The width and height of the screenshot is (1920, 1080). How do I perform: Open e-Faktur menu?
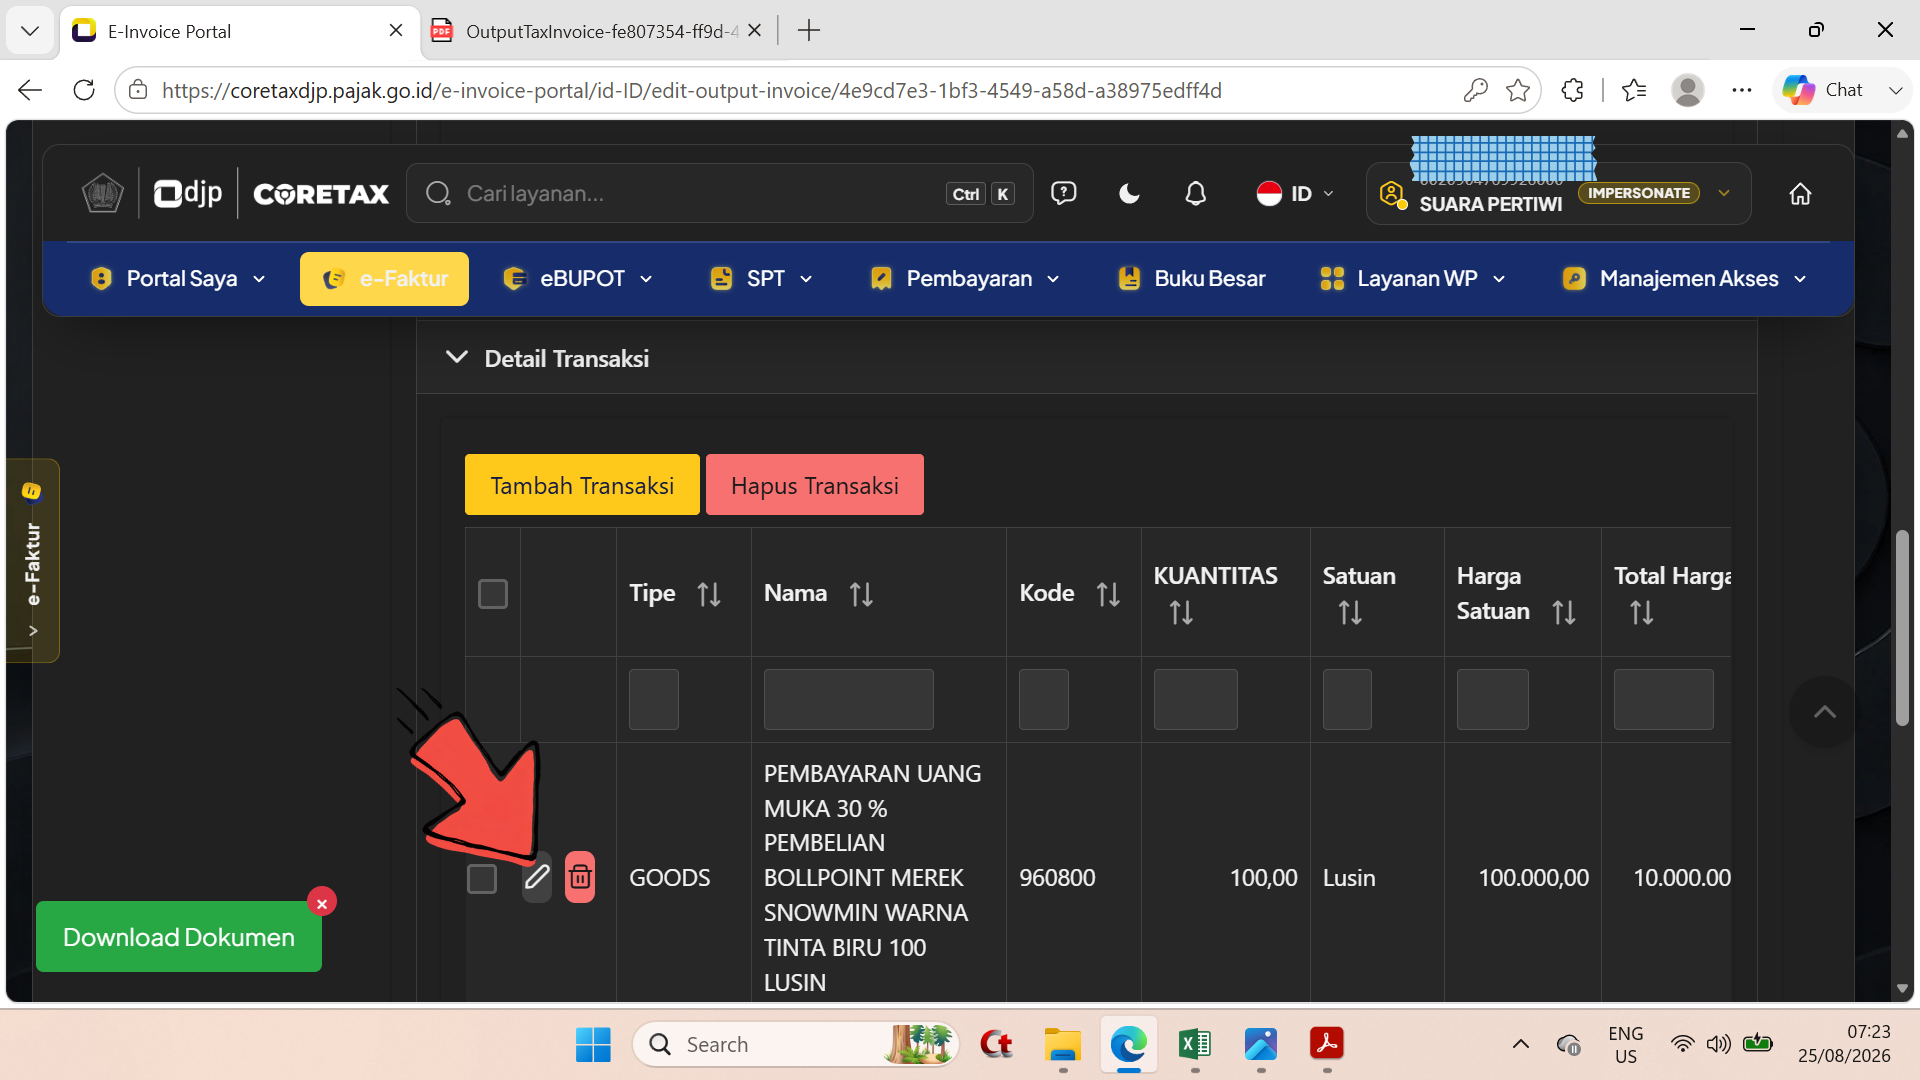tap(384, 278)
